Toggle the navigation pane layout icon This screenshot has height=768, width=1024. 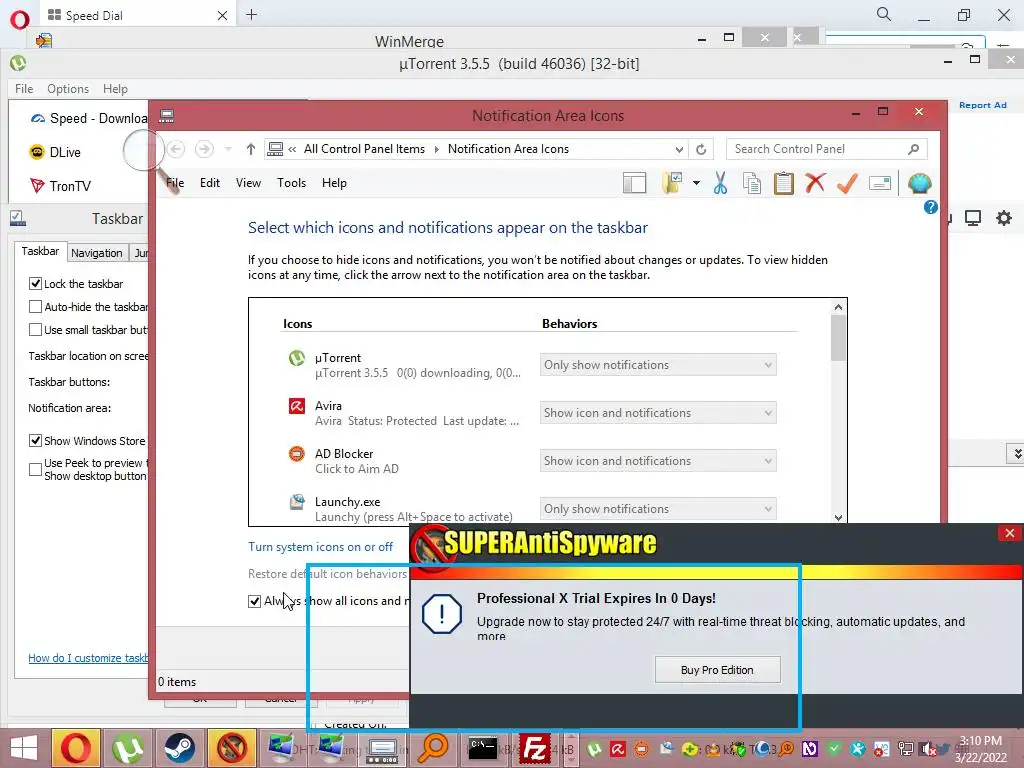point(634,184)
